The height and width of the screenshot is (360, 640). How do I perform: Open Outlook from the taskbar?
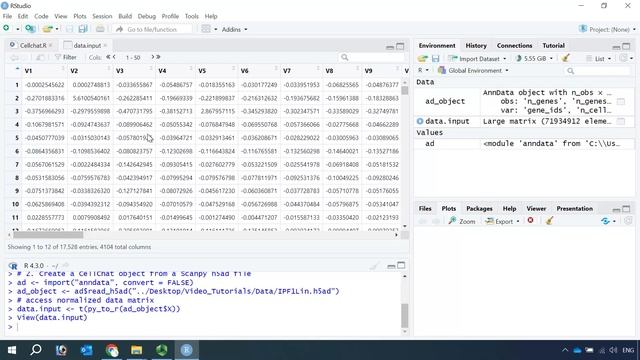tap(86, 350)
